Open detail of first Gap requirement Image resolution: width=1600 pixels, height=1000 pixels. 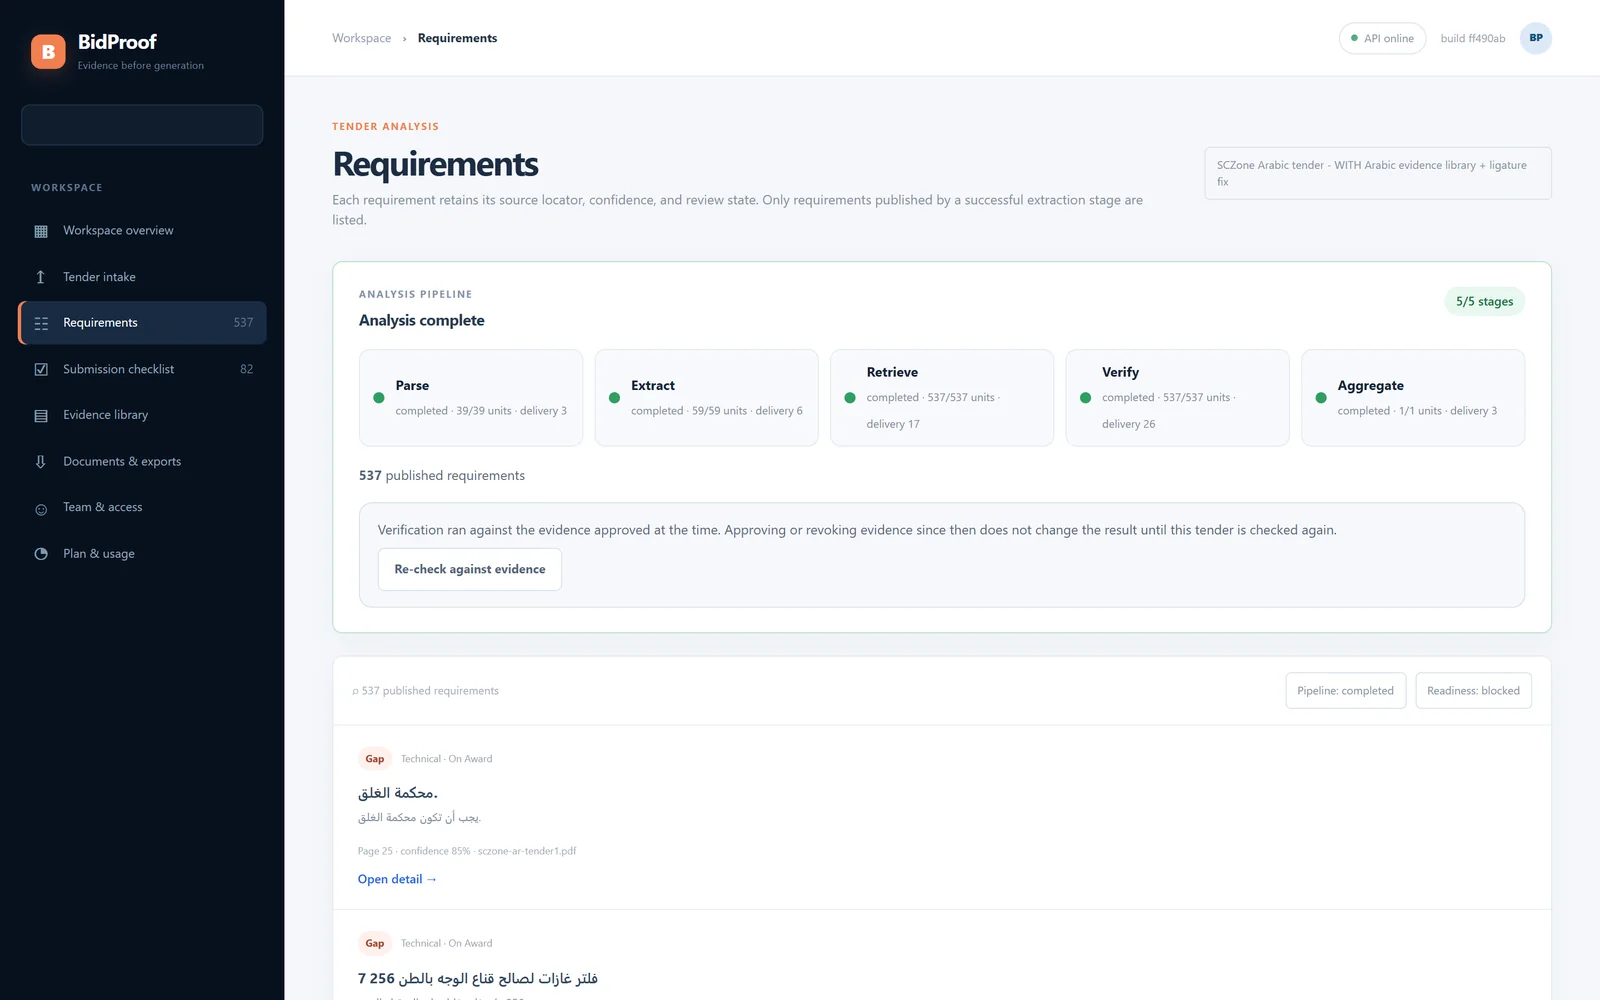coord(397,879)
